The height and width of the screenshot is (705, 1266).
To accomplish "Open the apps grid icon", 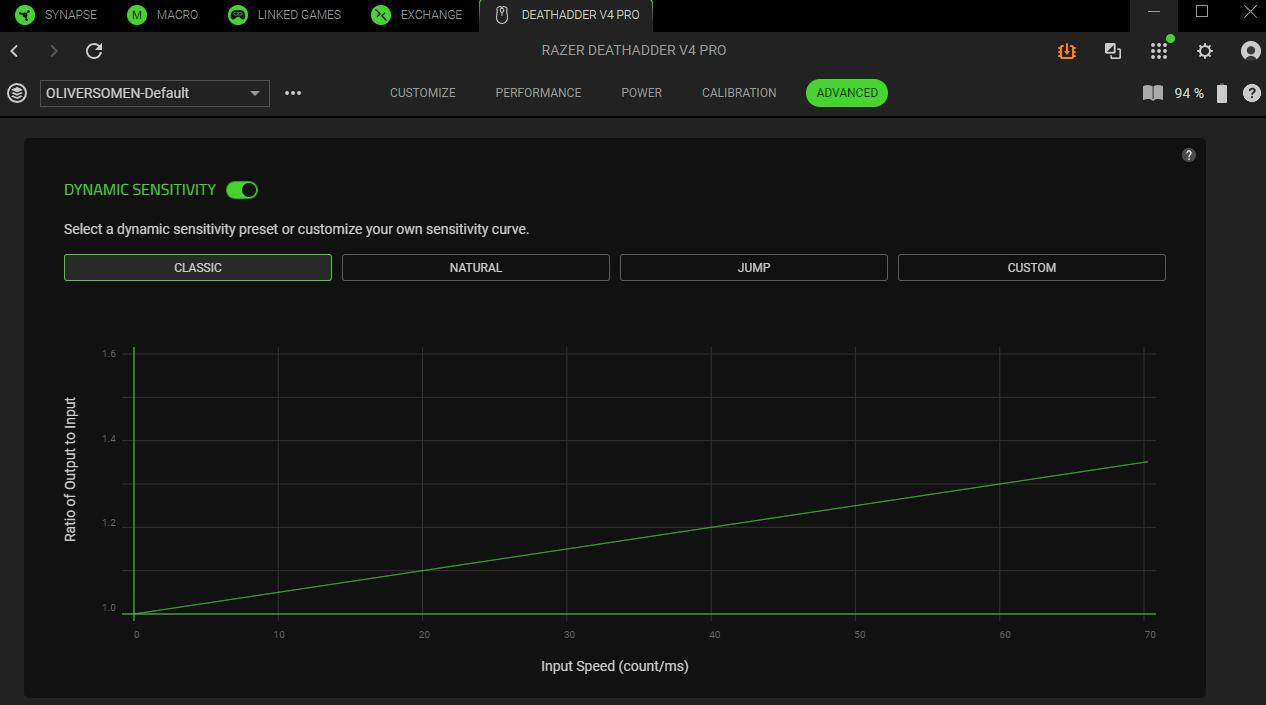I will [x=1158, y=51].
